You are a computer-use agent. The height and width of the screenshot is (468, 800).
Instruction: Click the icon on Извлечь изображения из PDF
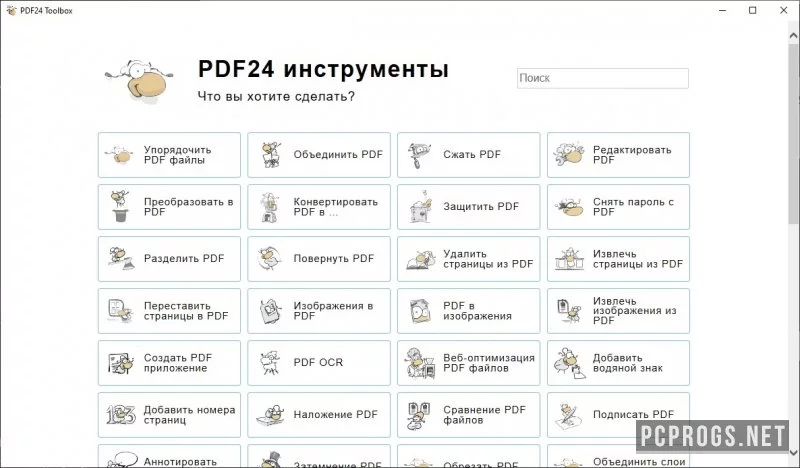pos(569,310)
